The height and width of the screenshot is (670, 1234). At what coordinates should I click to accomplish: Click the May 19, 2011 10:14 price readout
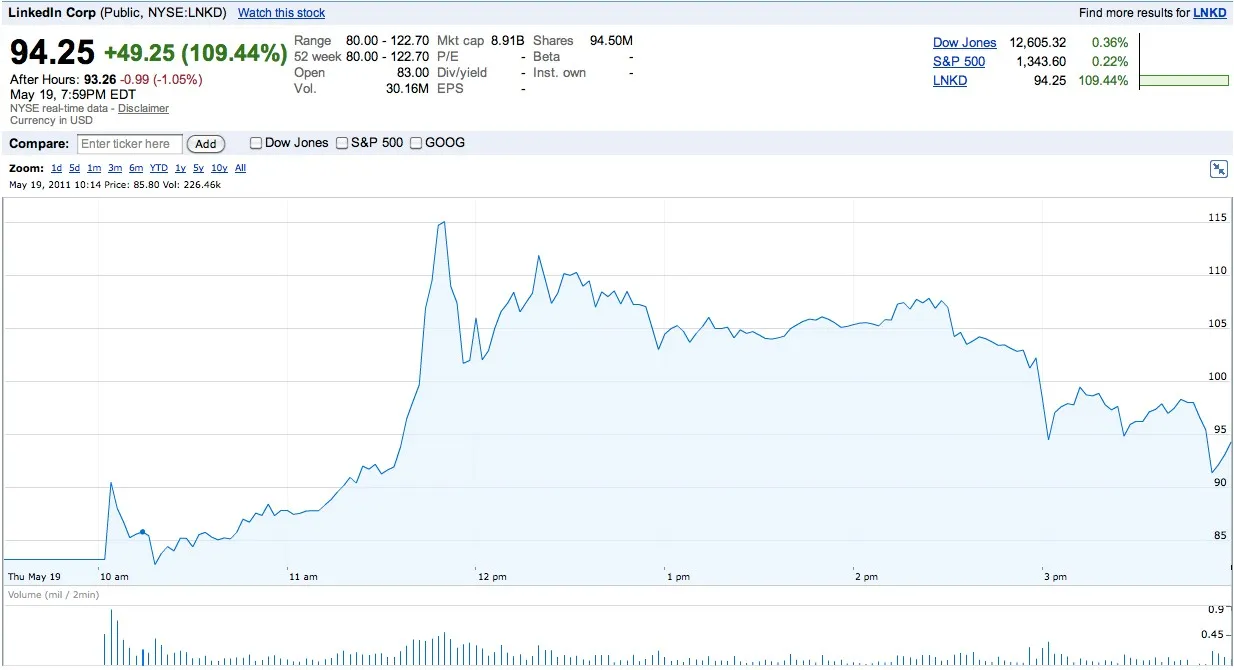coord(115,185)
